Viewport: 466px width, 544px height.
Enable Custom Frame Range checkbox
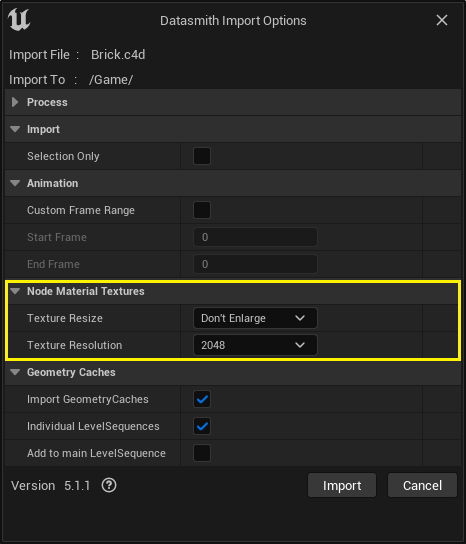tap(202, 210)
